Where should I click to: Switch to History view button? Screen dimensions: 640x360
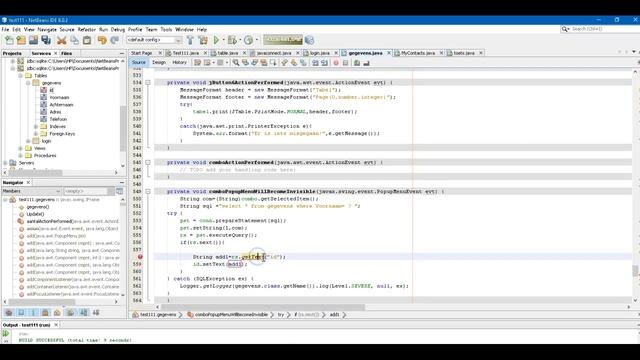pyautogui.click(x=179, y=62)
